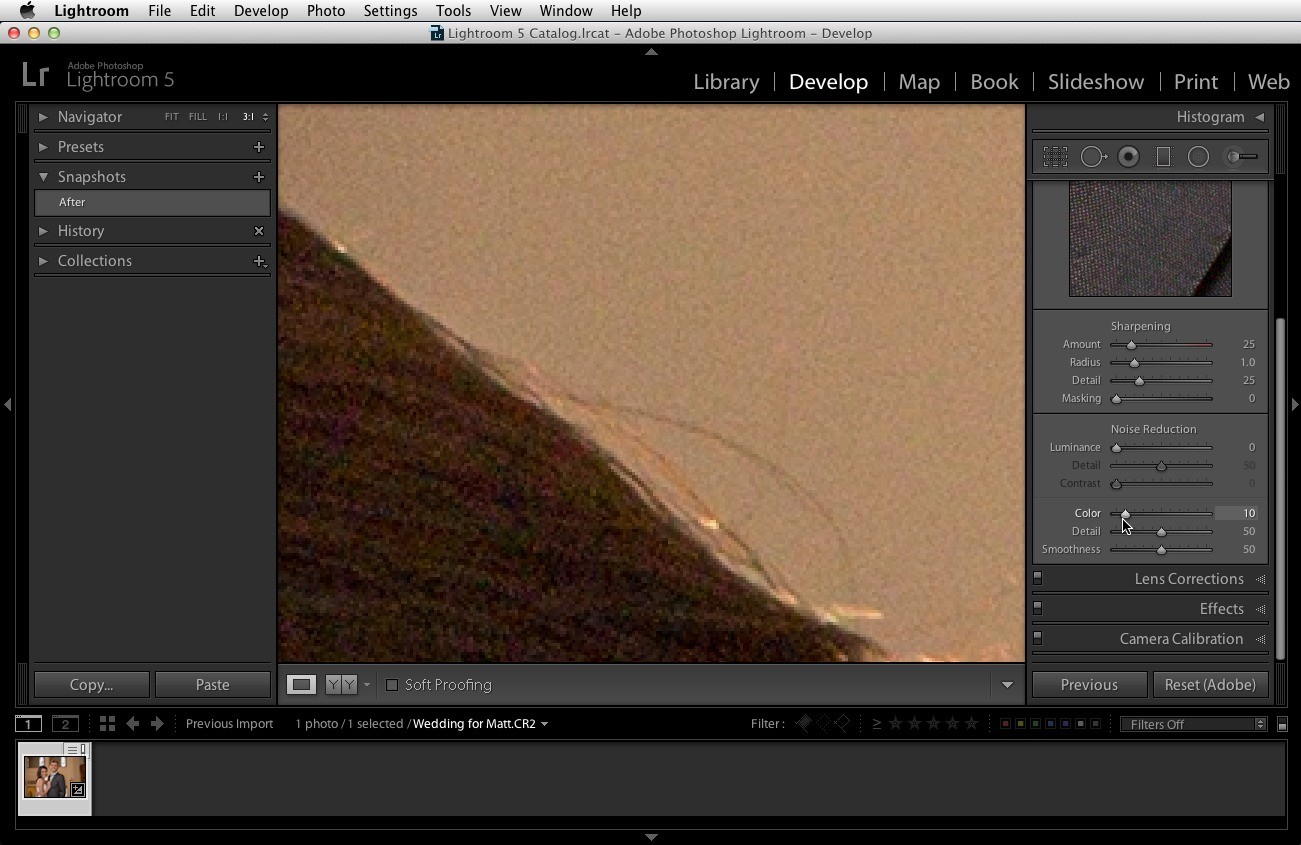
Task: Select the Spot Removal tool
Action: (x=1093, y=157)
